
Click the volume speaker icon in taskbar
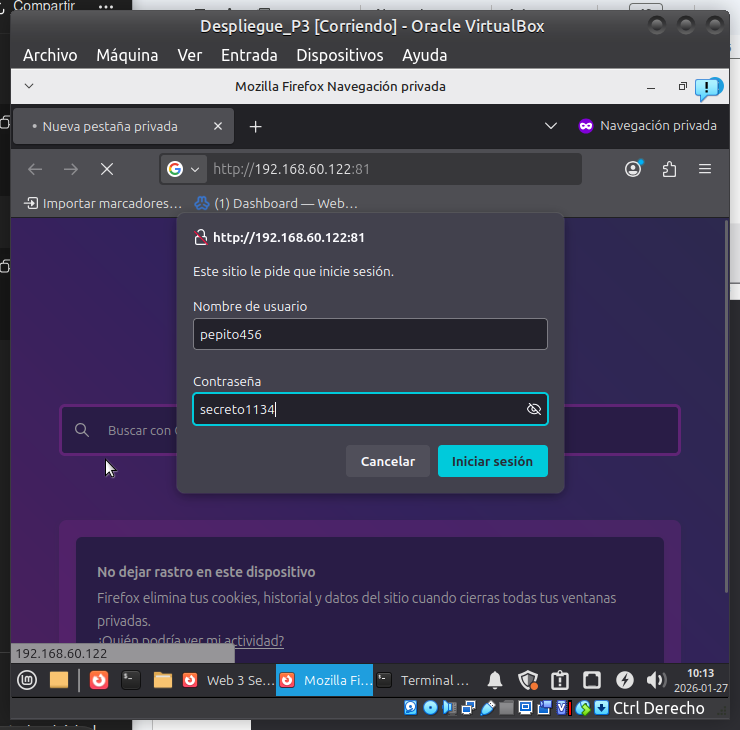coord(656,680)
